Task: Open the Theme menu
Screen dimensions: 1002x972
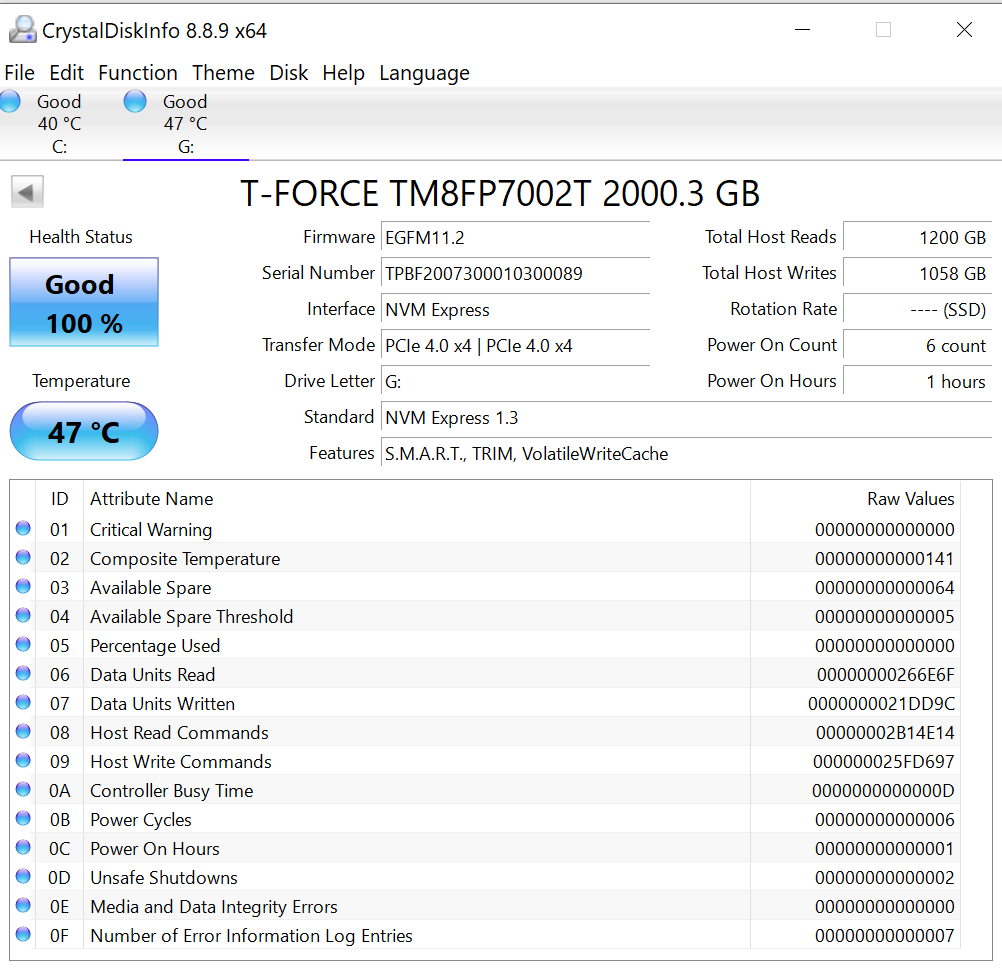Action: (x=223, y=73)
